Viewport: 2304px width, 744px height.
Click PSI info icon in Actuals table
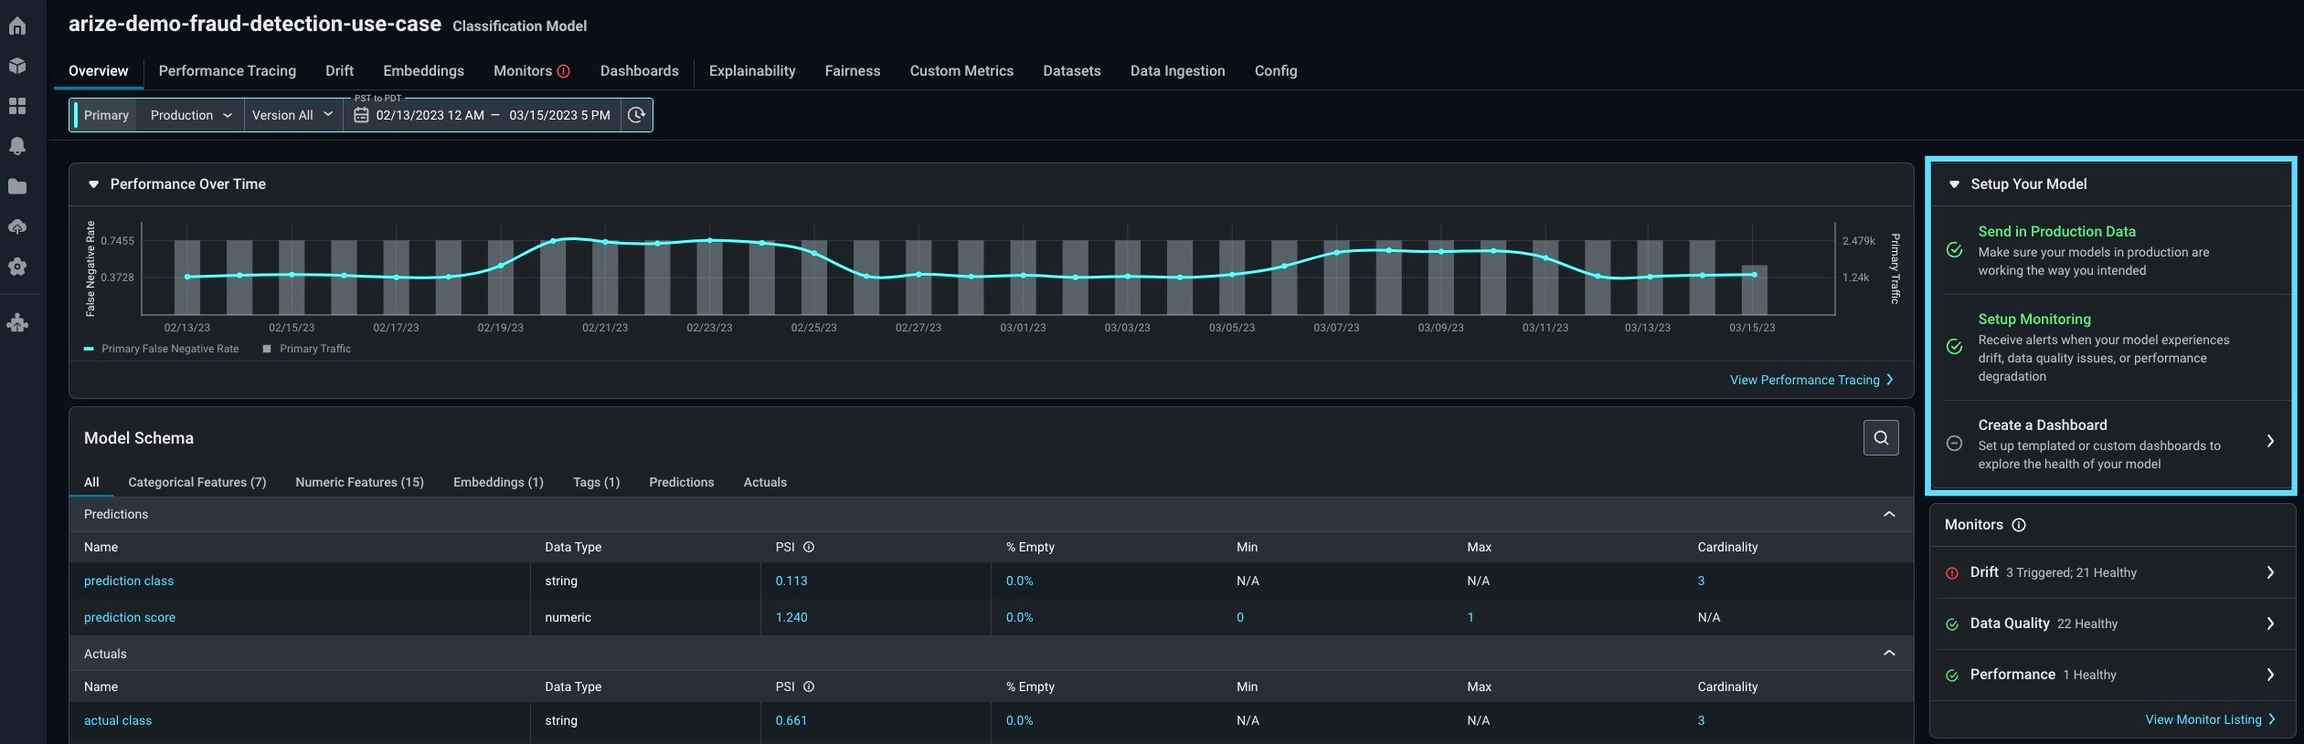(809, 687)
